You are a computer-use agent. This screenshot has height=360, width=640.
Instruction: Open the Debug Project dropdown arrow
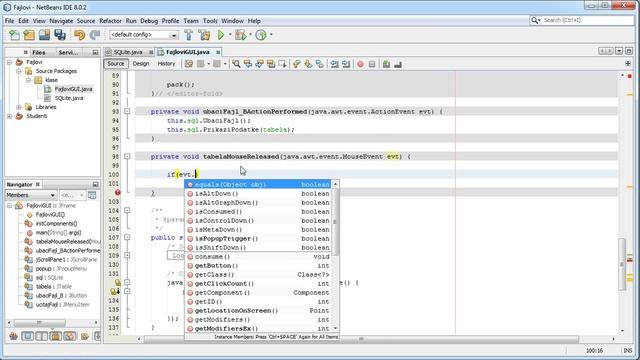tap(250, 35)
